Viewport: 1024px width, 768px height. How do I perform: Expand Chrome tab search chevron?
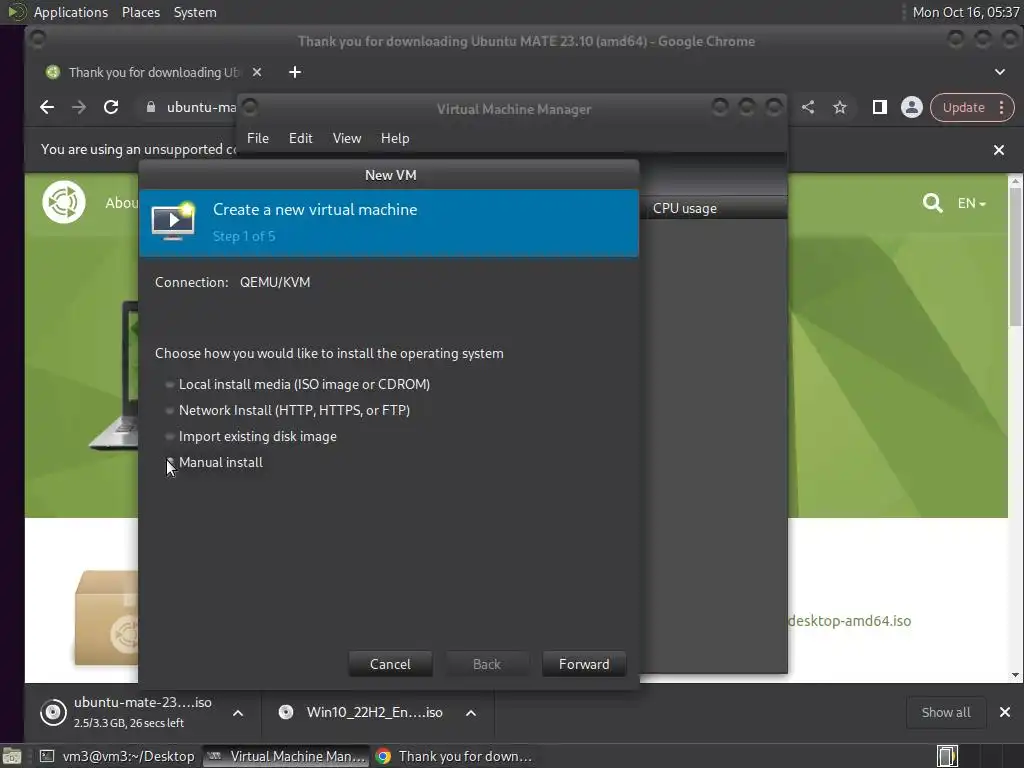[1000, 72]
